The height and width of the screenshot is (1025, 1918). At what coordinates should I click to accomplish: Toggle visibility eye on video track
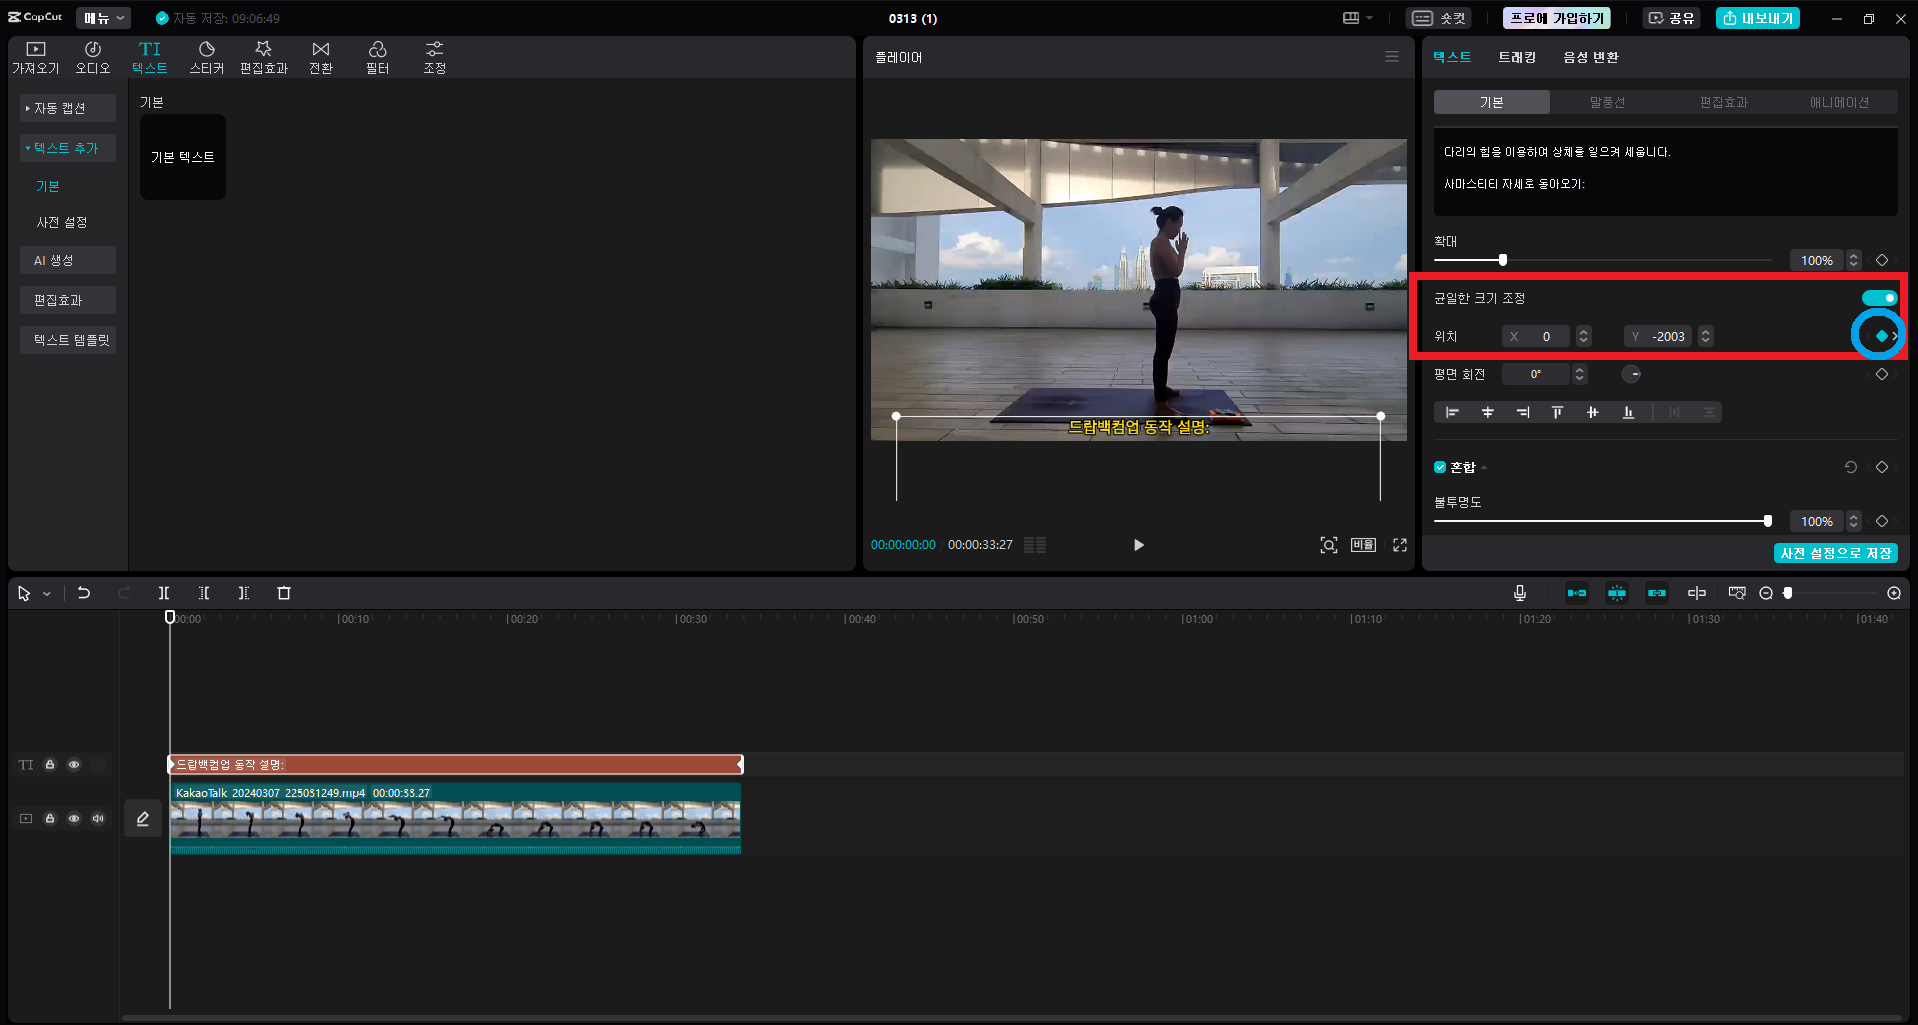pyautogui.click(x=74, y=819)
